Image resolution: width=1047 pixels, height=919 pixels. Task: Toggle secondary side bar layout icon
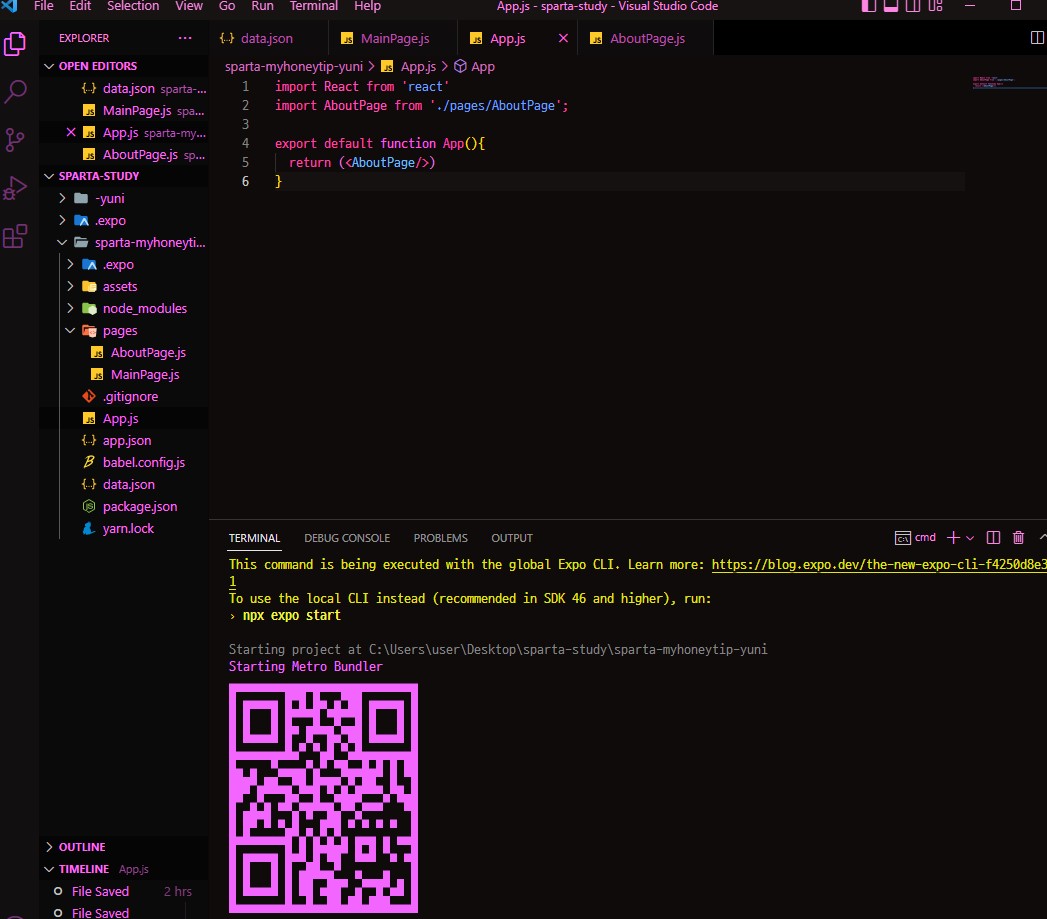(x=913, y=6)
